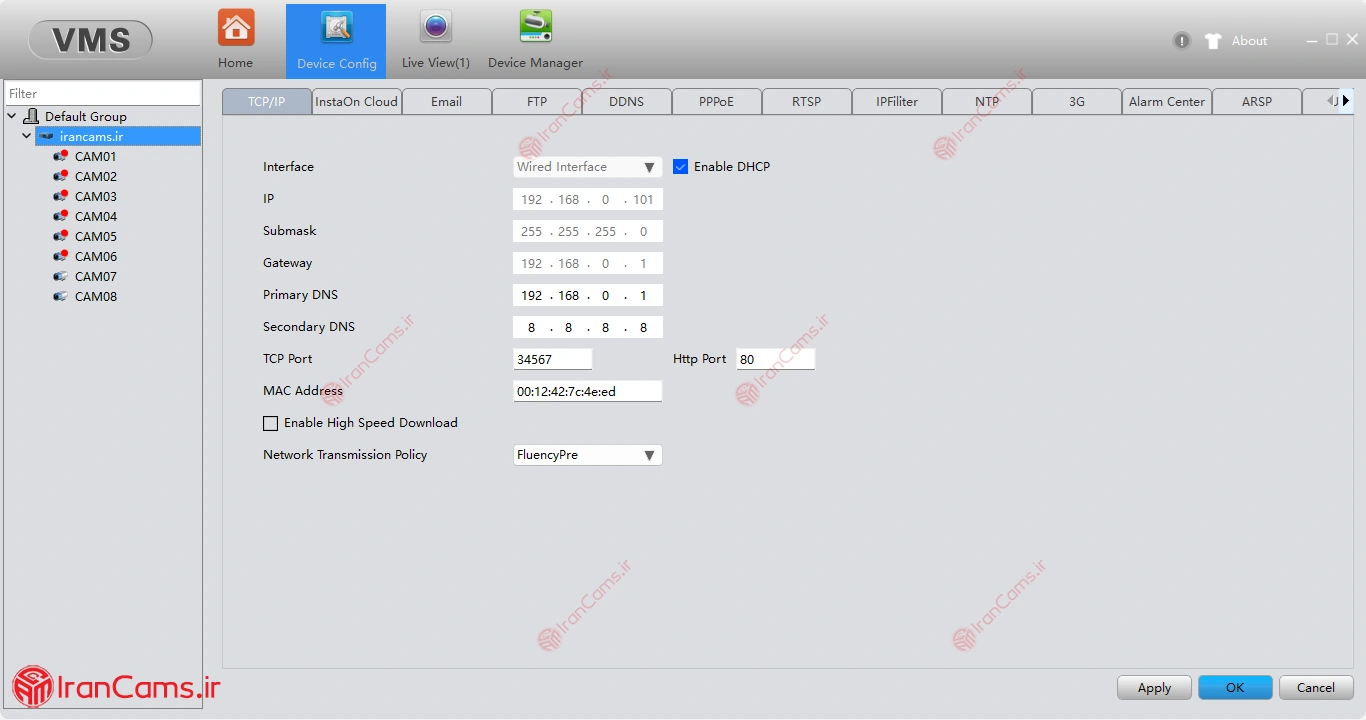
Task: Click the shirt skin icon
Action: point(1213,41)
